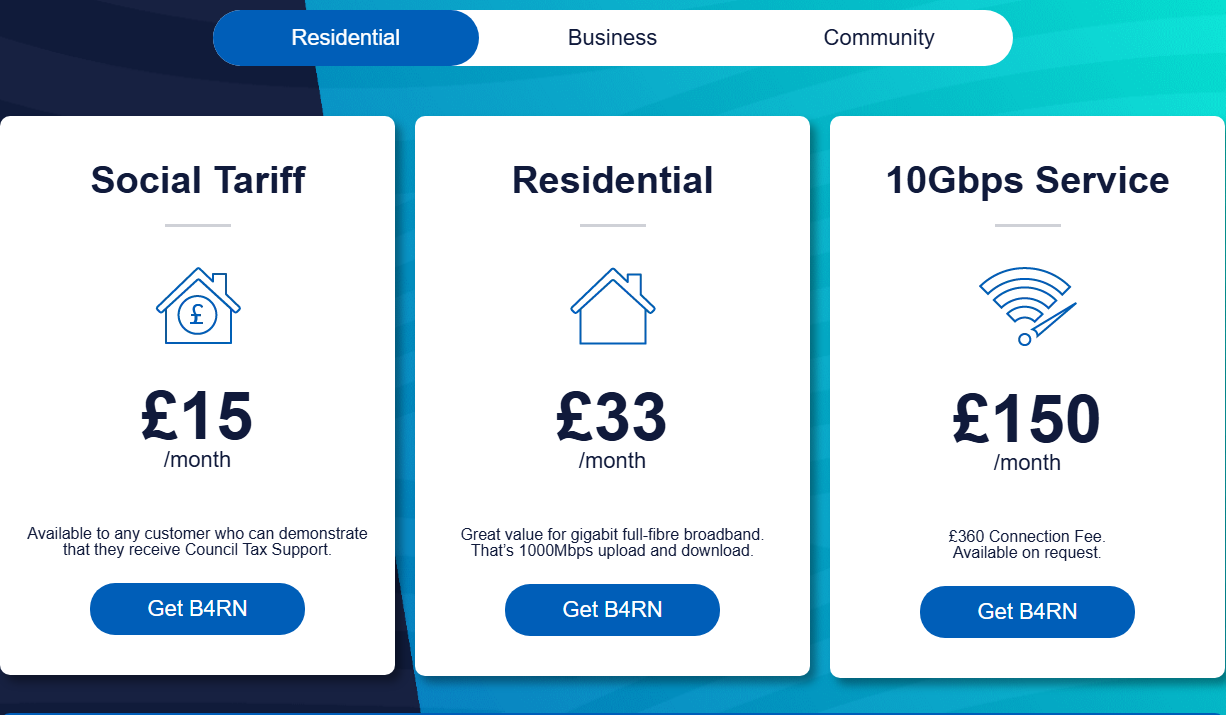Click the £15 per month price

(x=197, y=428)
